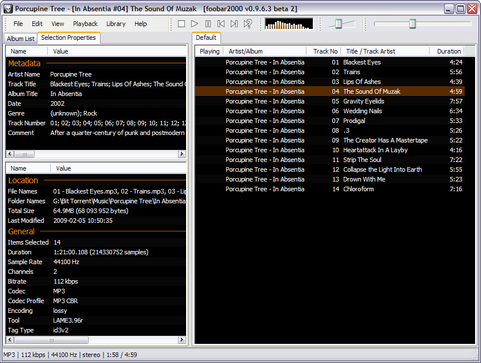Click the Artist Name value Porcupine Tree

(x=71, y=74)
